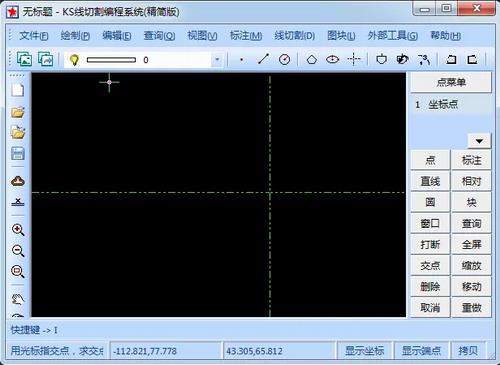Open the 线切割(D) menu
The height and width of the screenshot is (365, 500).
tap(294, 35)
